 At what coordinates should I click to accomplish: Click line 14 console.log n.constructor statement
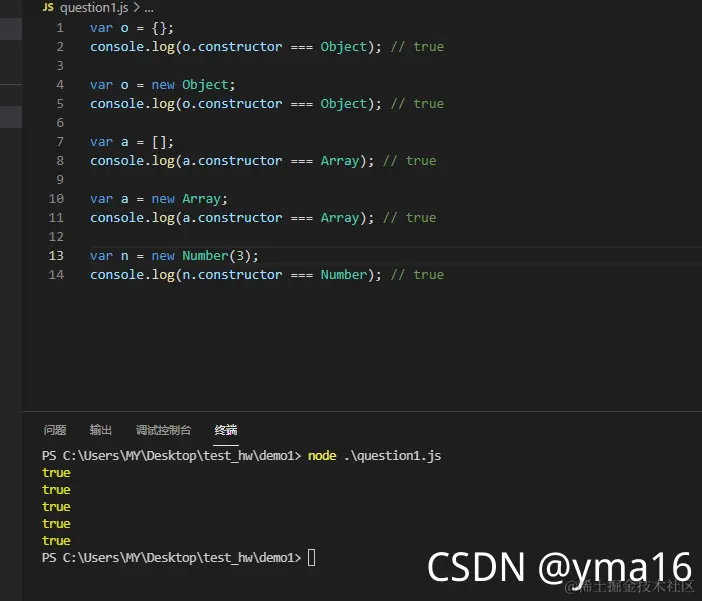click(235, 275)
